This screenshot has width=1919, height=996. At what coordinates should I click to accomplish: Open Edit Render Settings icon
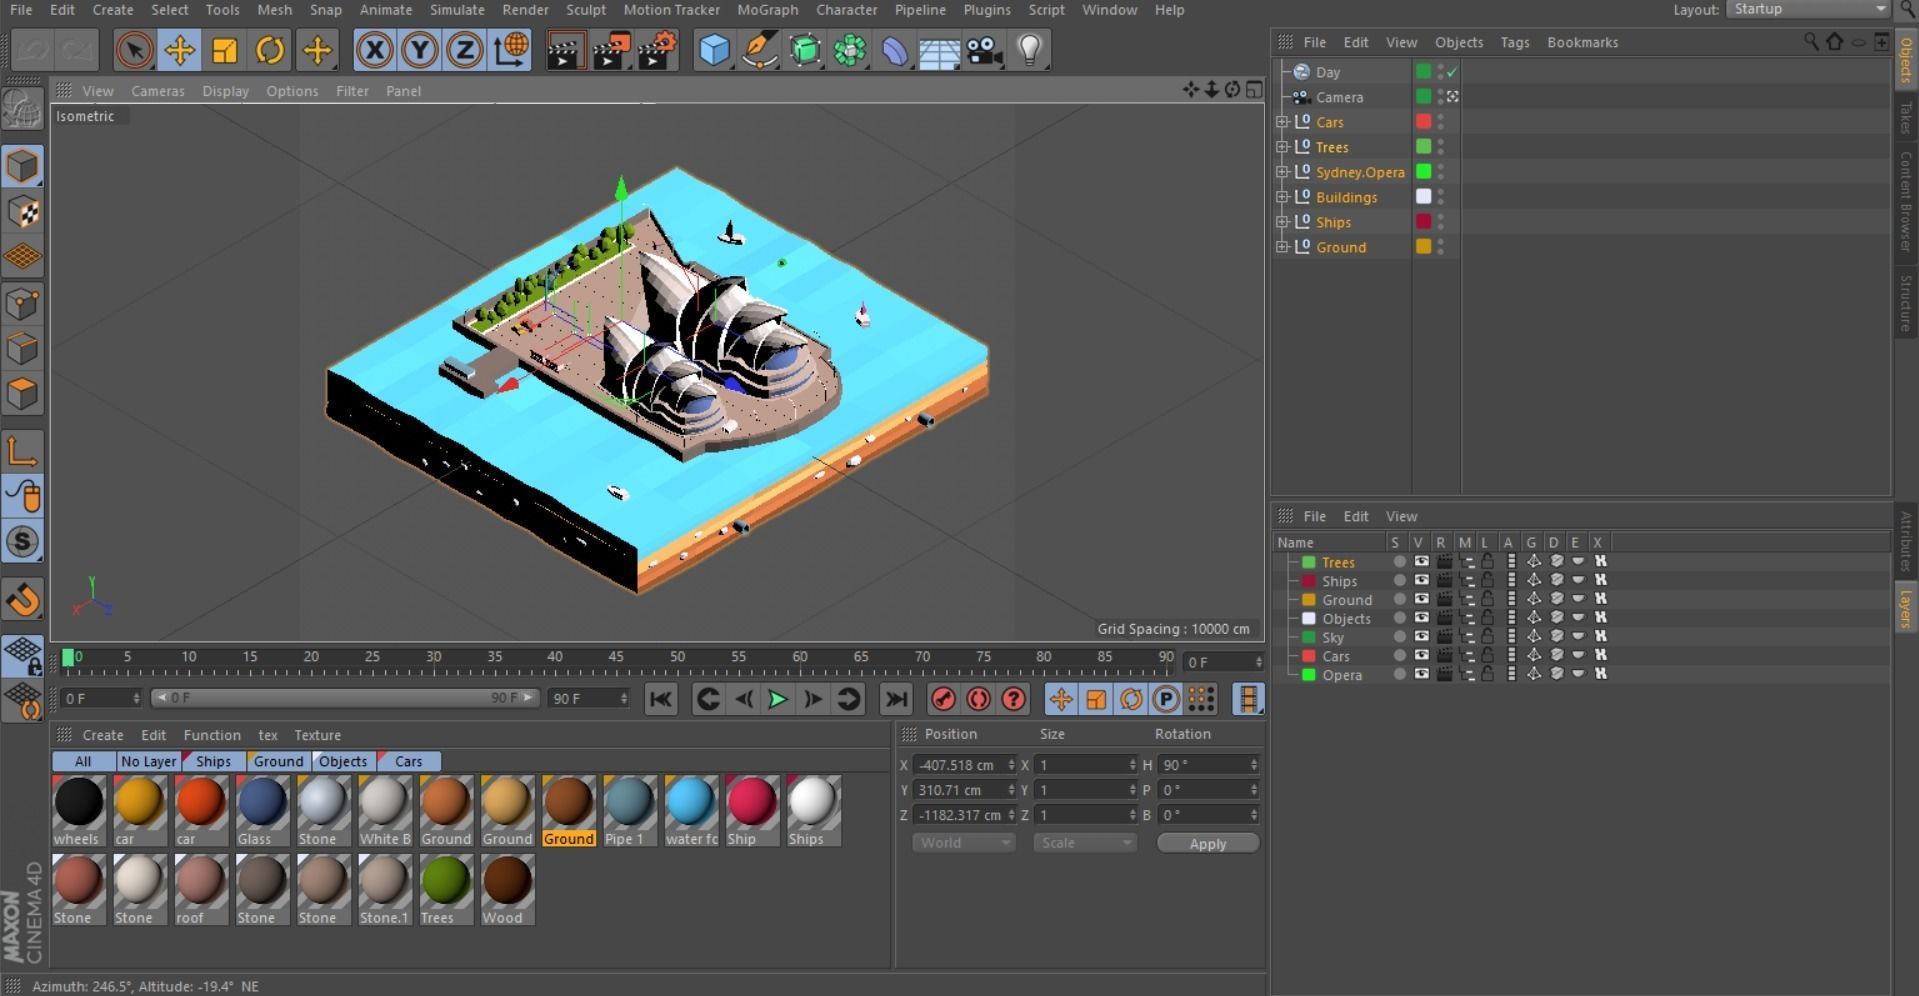[x=657, y=50]
